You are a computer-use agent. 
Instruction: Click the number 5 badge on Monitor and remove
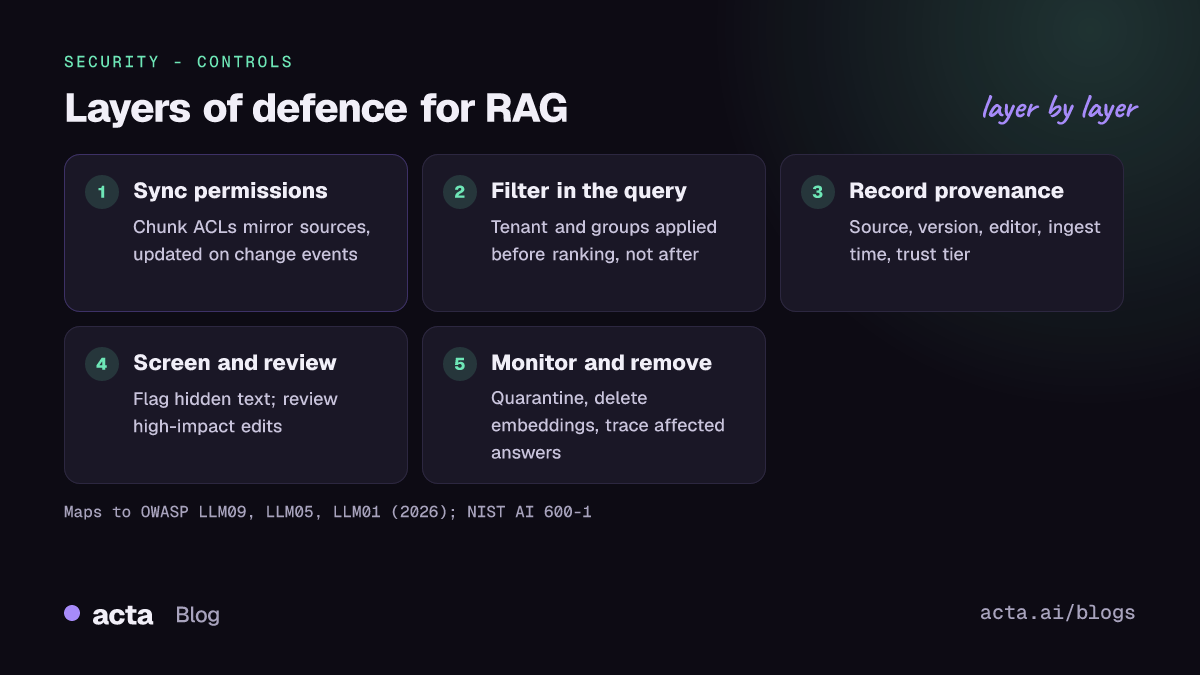point(459,364)
